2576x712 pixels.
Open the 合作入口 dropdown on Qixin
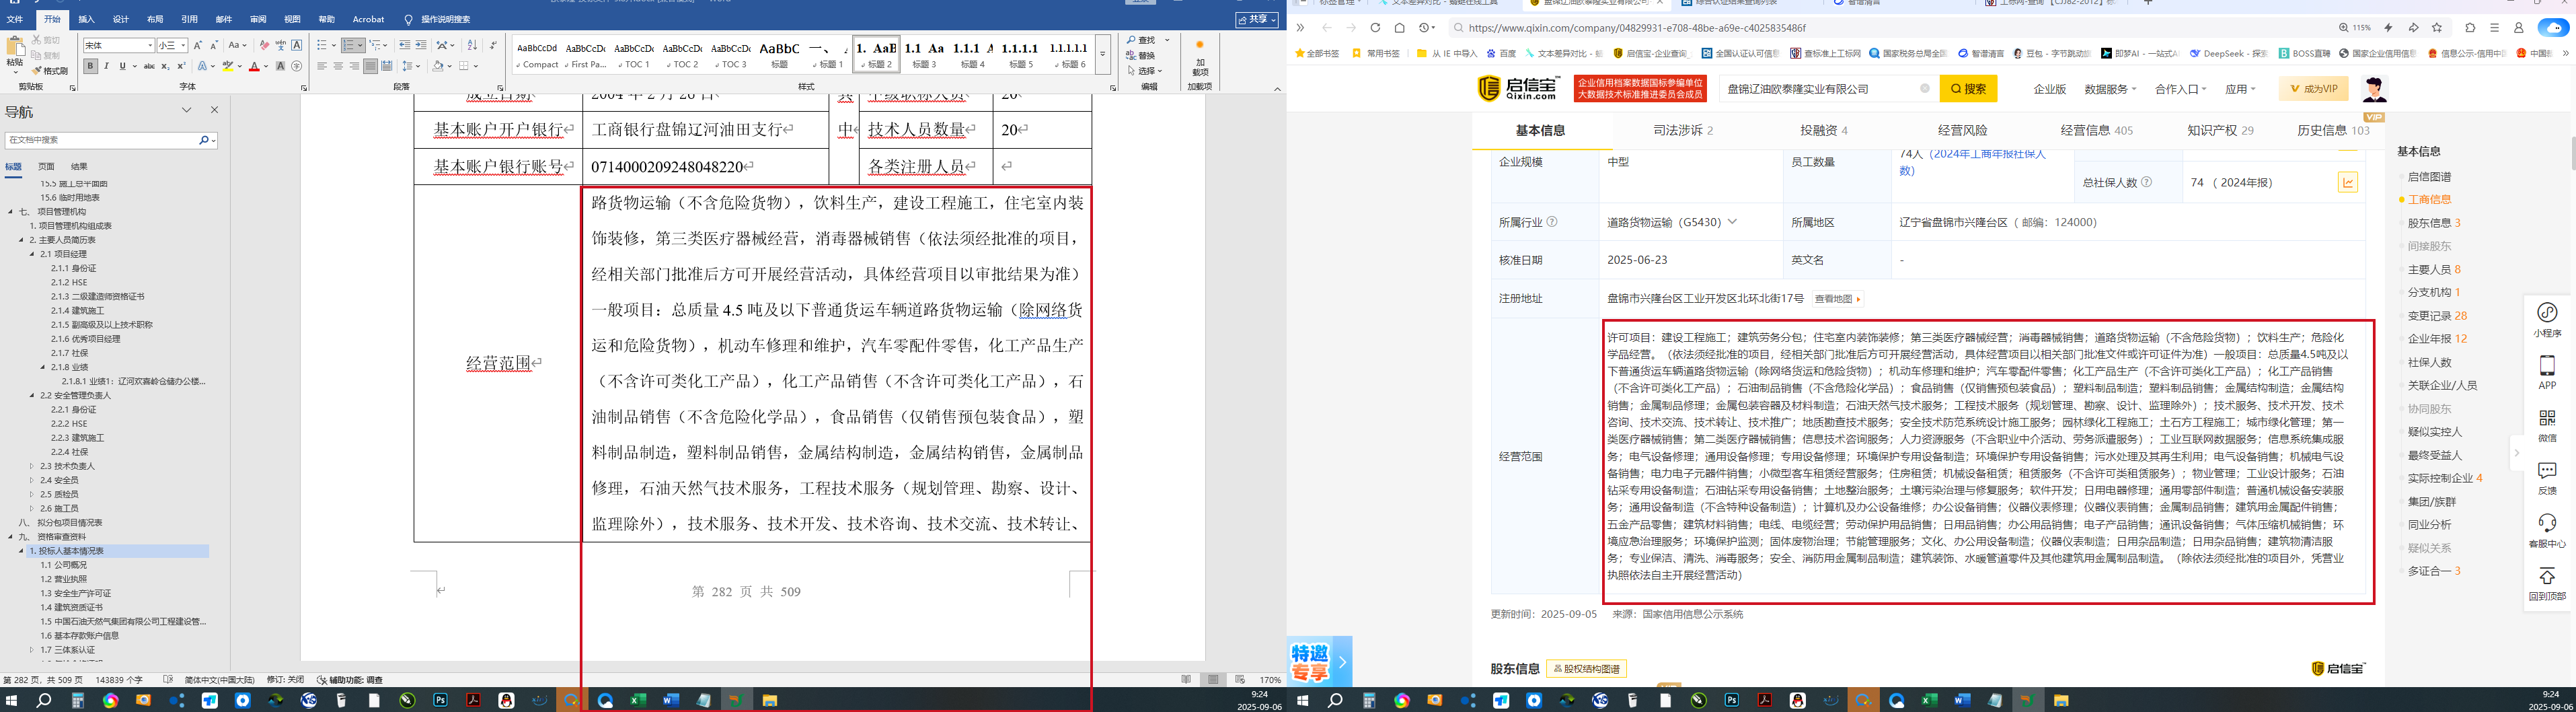2180,89
